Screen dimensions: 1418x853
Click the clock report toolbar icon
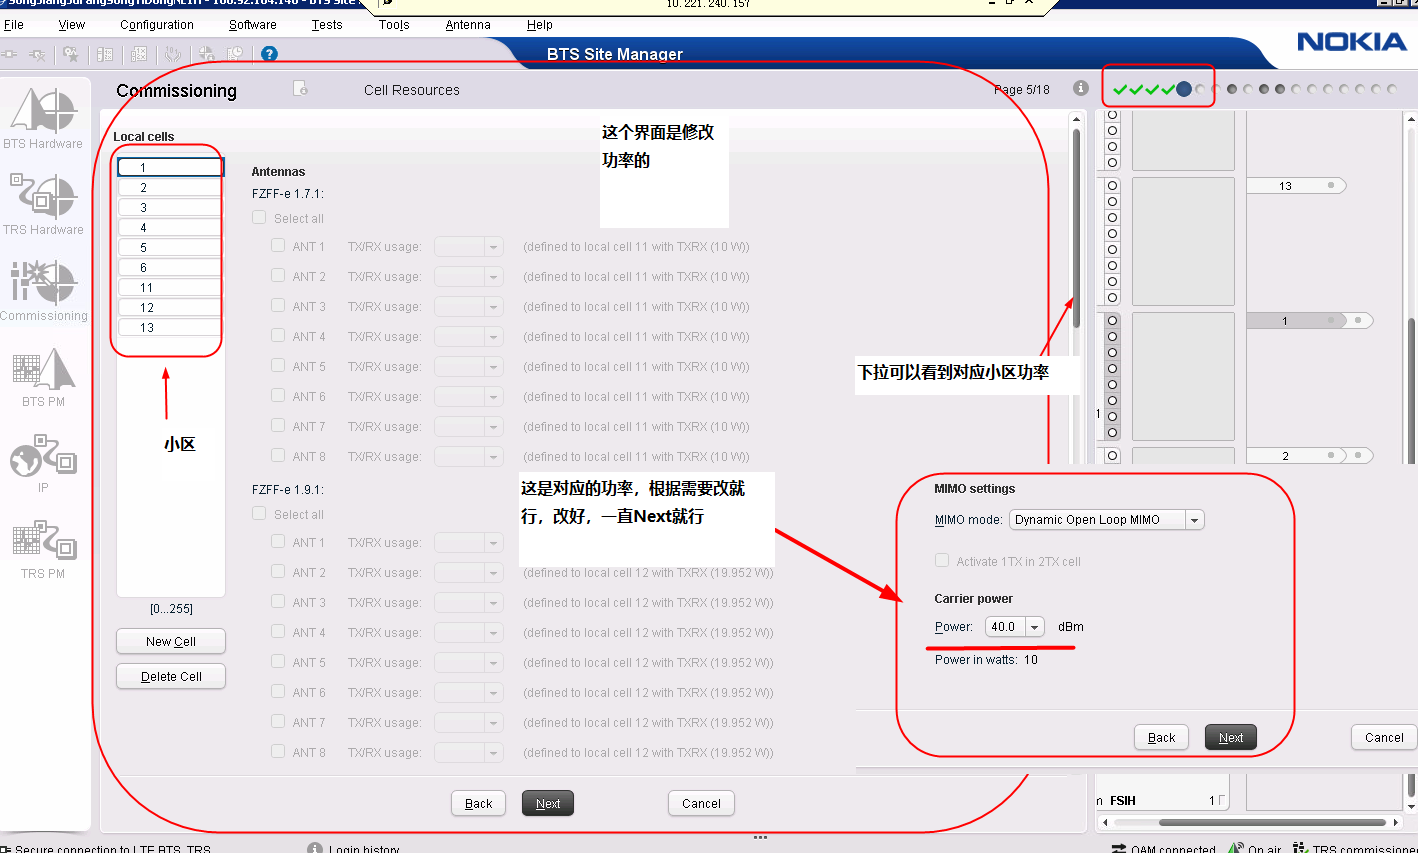pyautogui.click(x=235, y=54)
